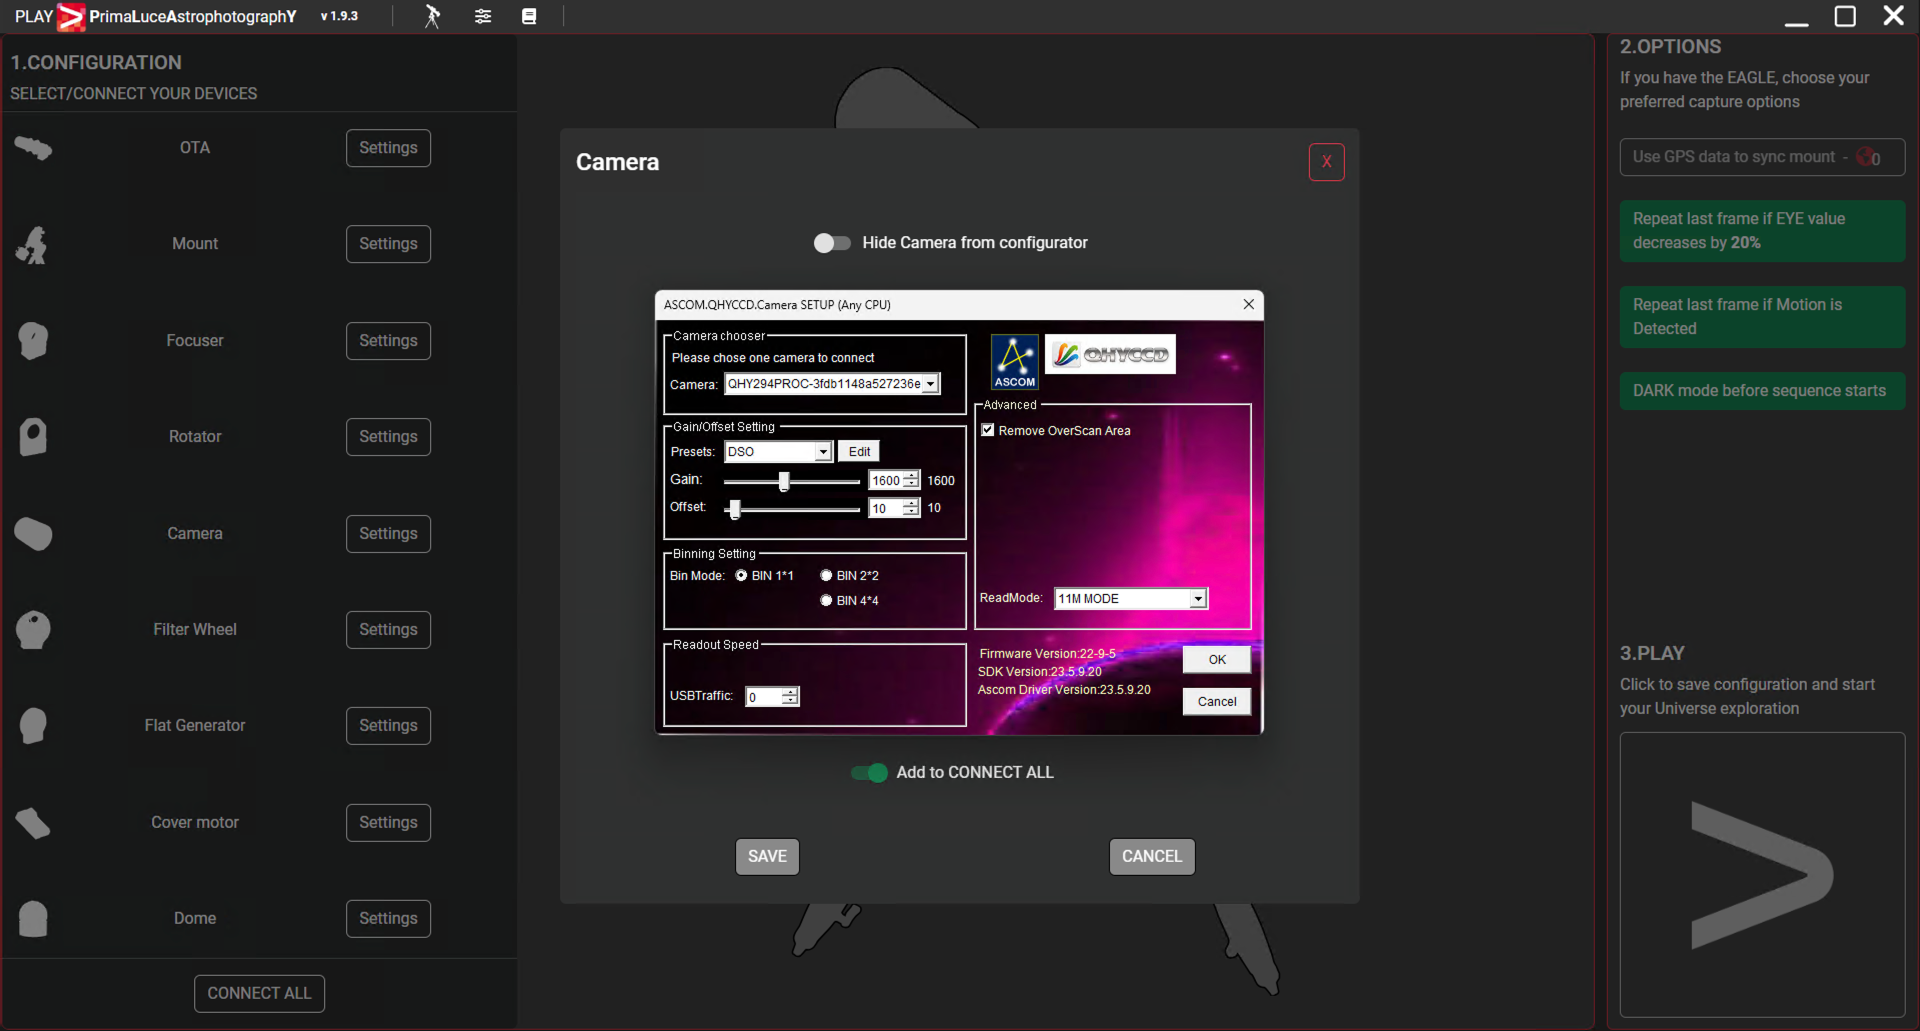This screenshot has width=1920, height=1031.
Task: Click the Flat Generator device icon
Action: pyautogui.click(x=33, y=726)
